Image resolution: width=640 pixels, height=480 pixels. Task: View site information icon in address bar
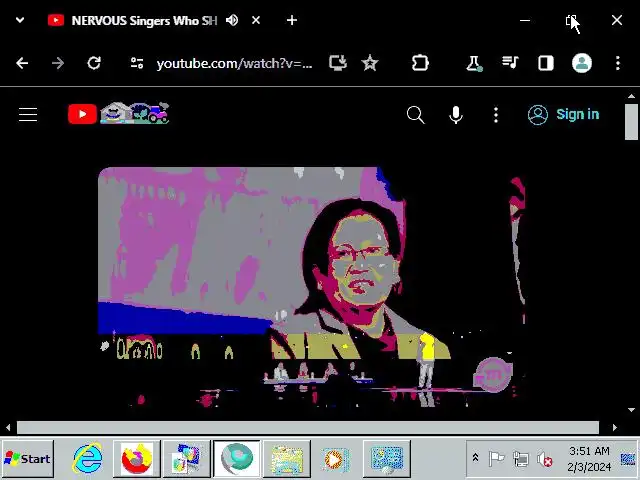pos(137,63)
